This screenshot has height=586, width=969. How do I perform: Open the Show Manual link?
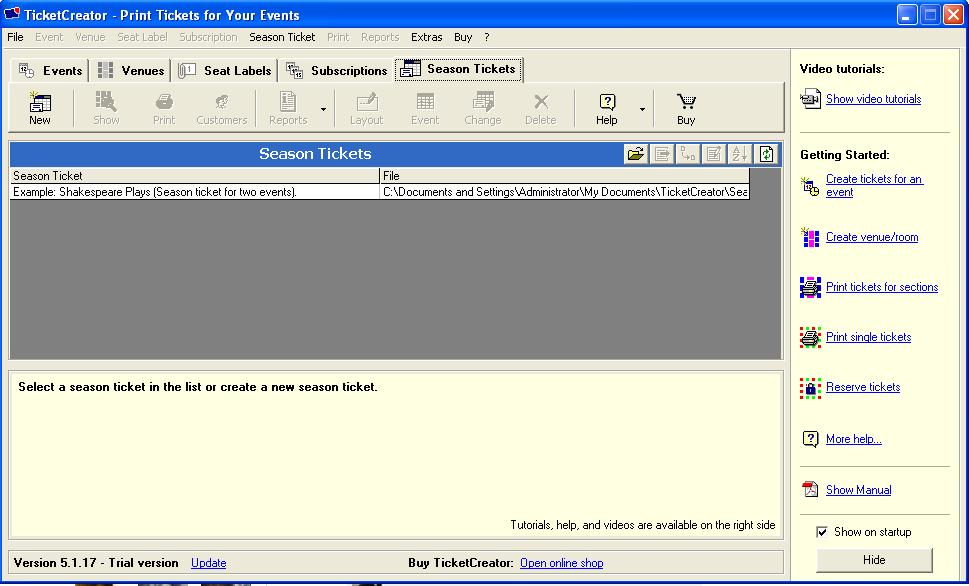[x=858, y=490]
